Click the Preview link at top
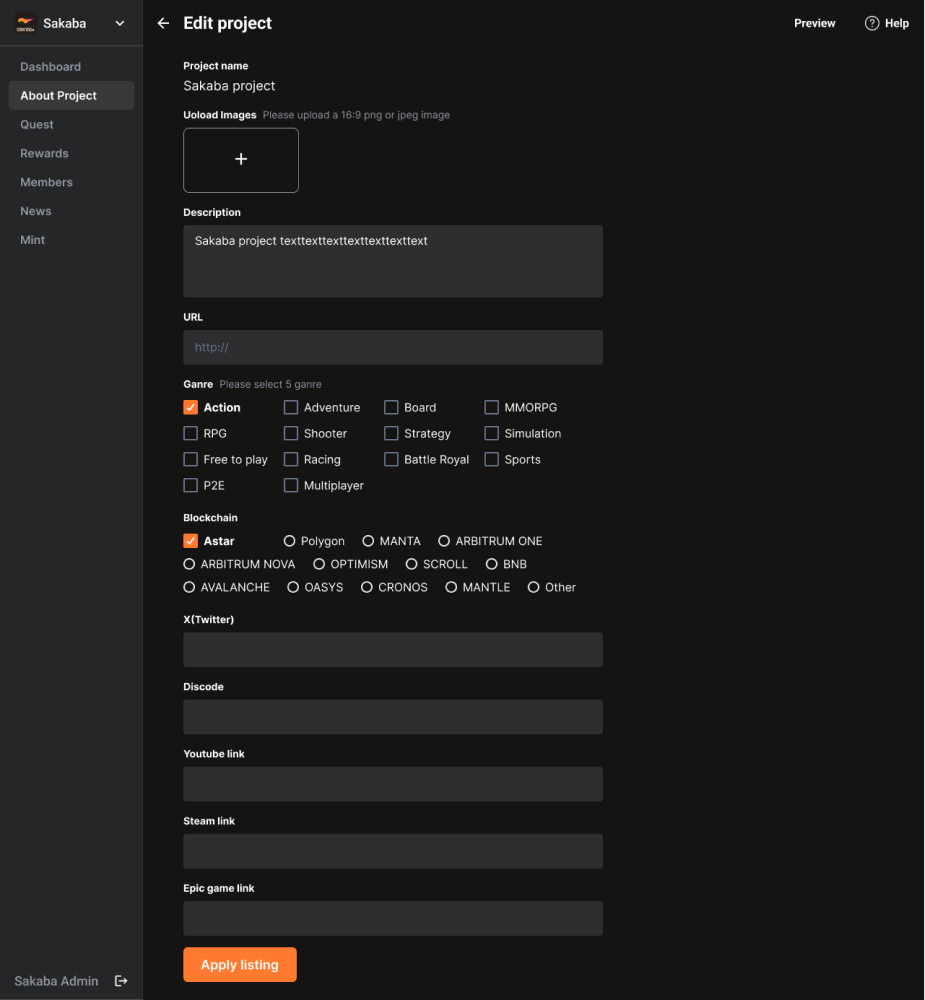The width and height of the screenshot is (925, 1000). (814, 23)
